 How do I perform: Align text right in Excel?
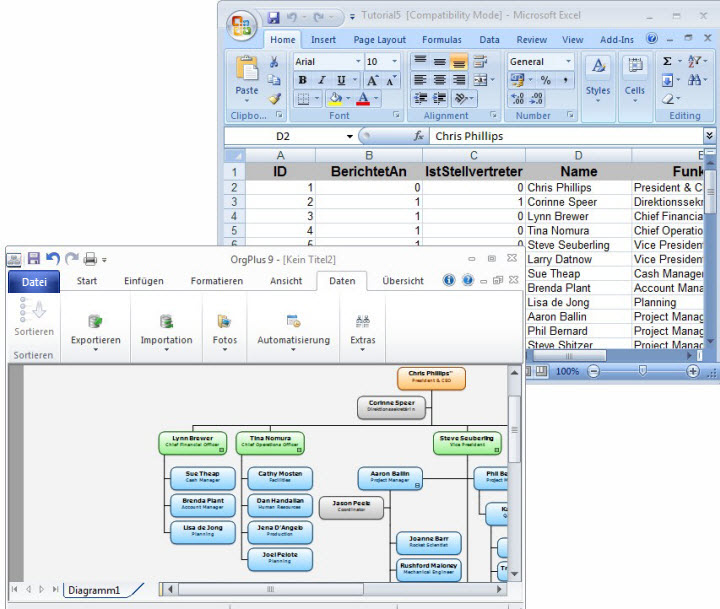[x=459, y=80]
